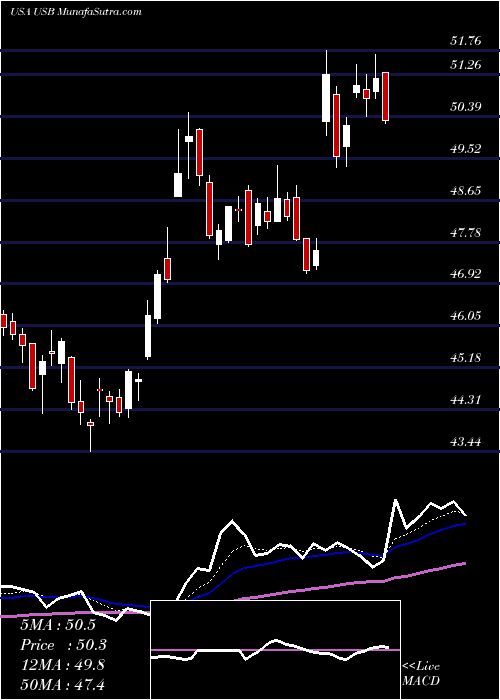
Task: Click the USA USB MunafaSutra.com title
Action: [75, 11]
